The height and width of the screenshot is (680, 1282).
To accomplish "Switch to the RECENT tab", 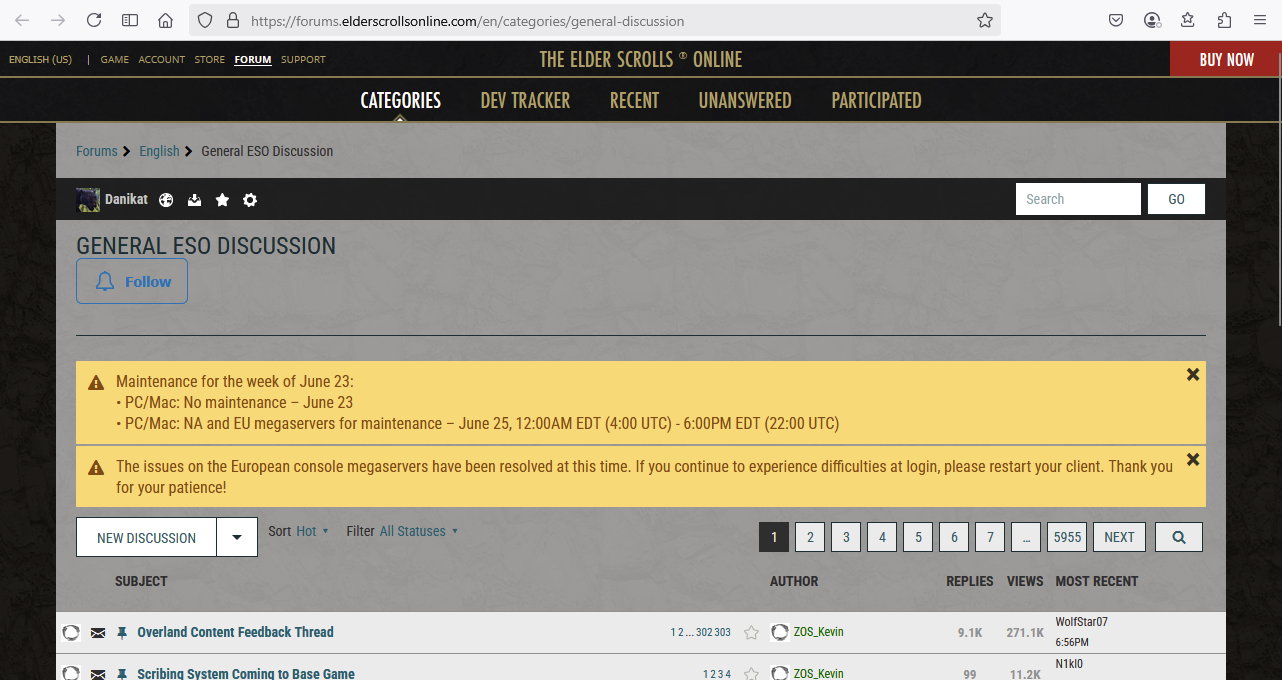I will [x=634, y=100].
